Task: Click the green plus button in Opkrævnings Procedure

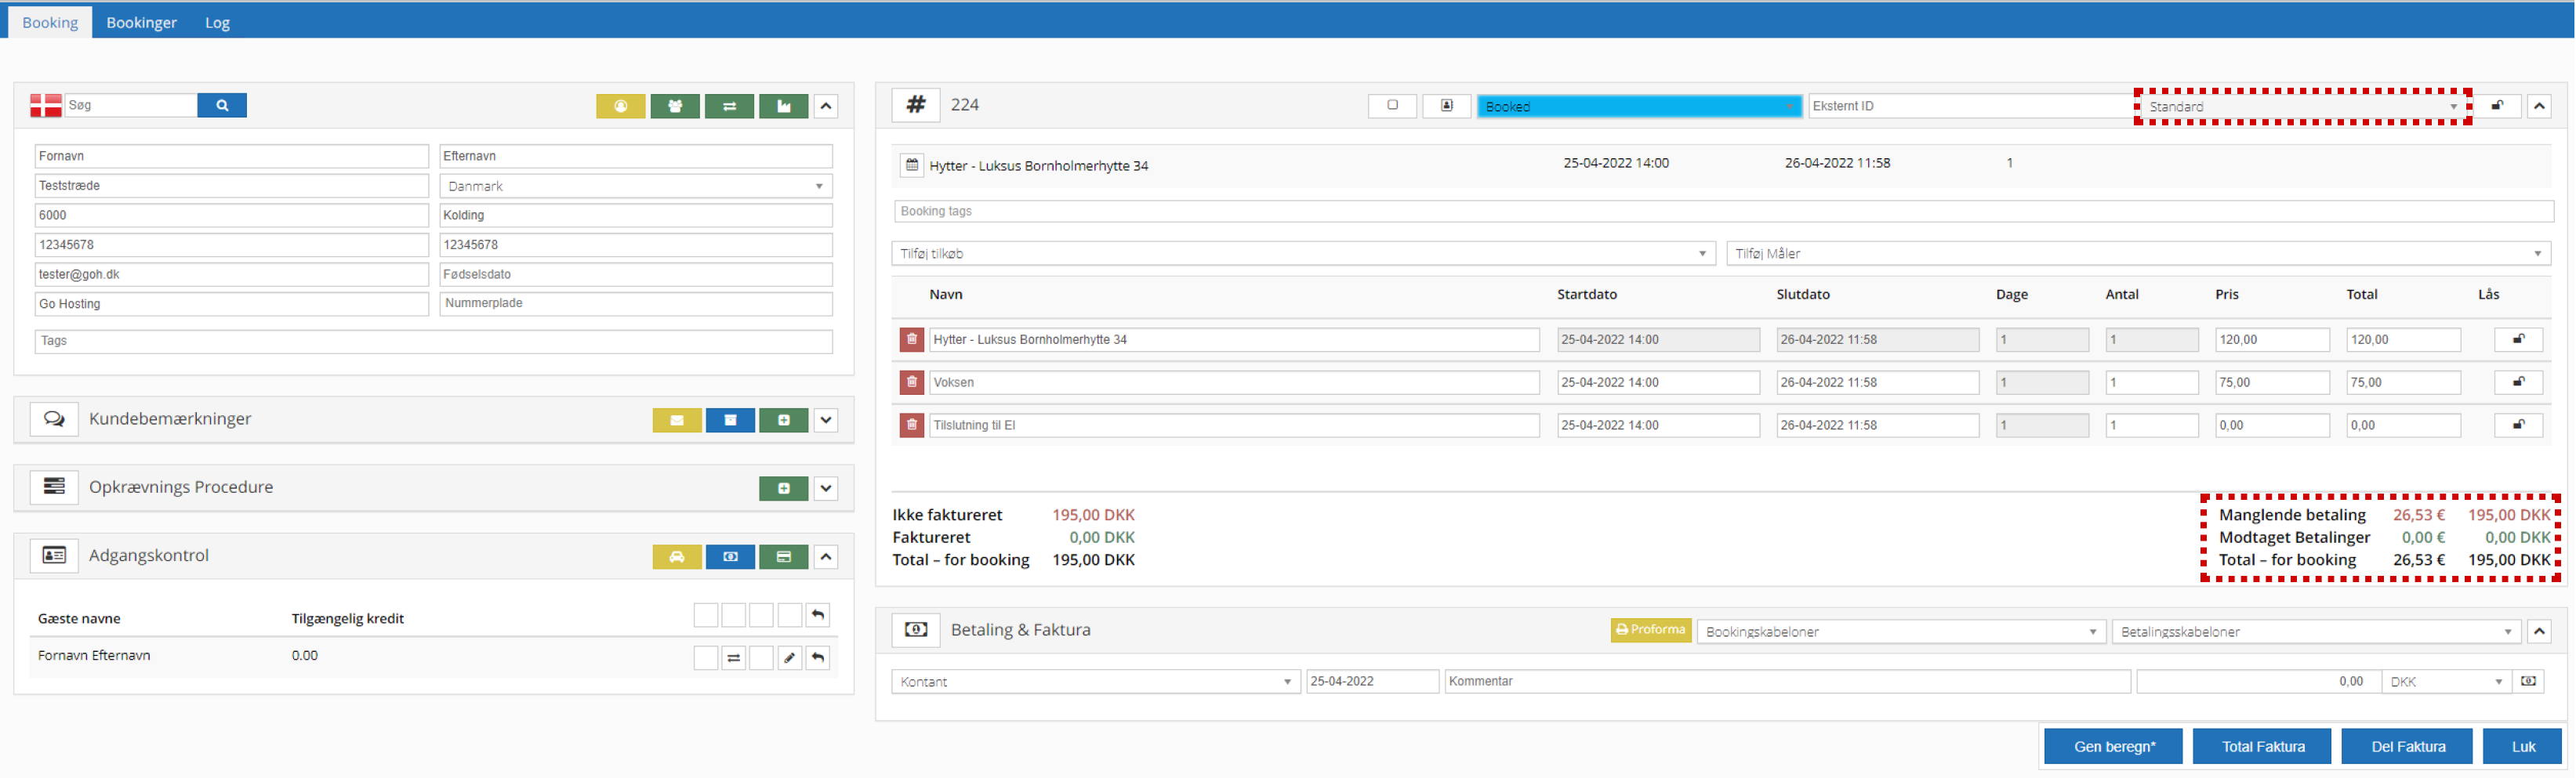Action: point(784,488)
